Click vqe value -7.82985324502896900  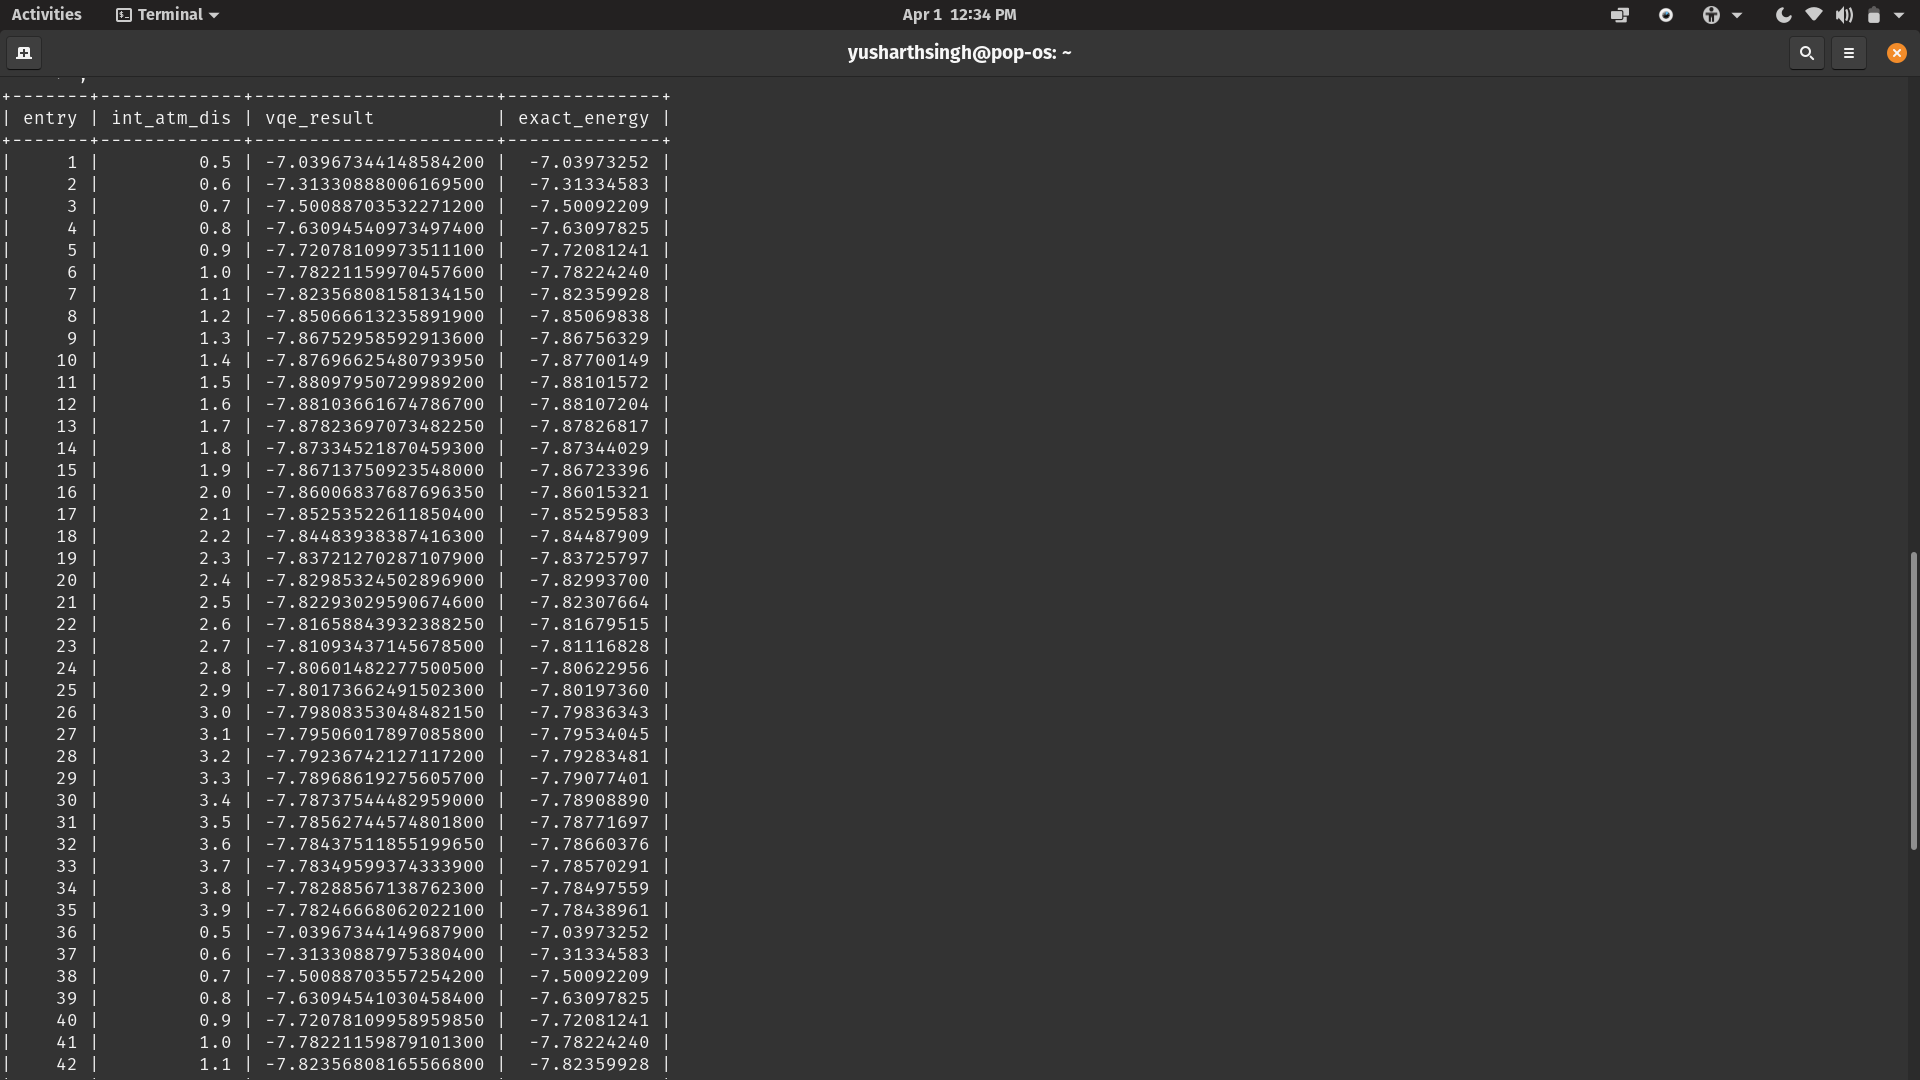pos(375,580)
